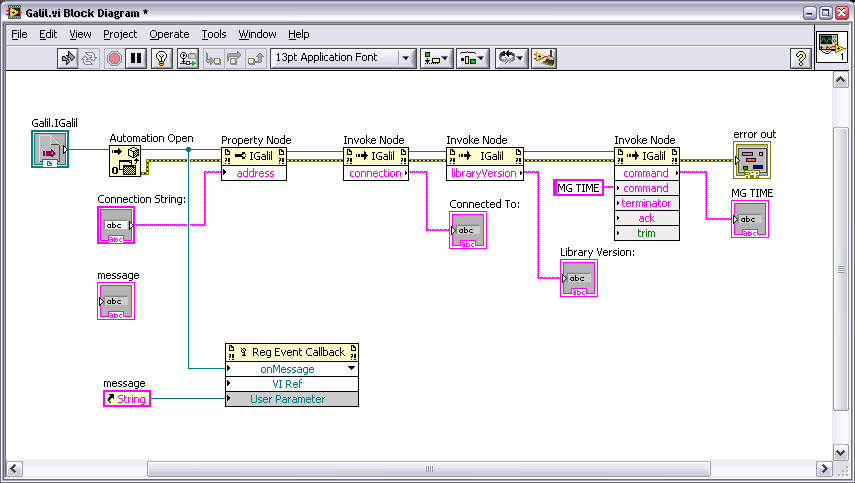Click the Step Over toolbar icon

[x=234, y=58]
